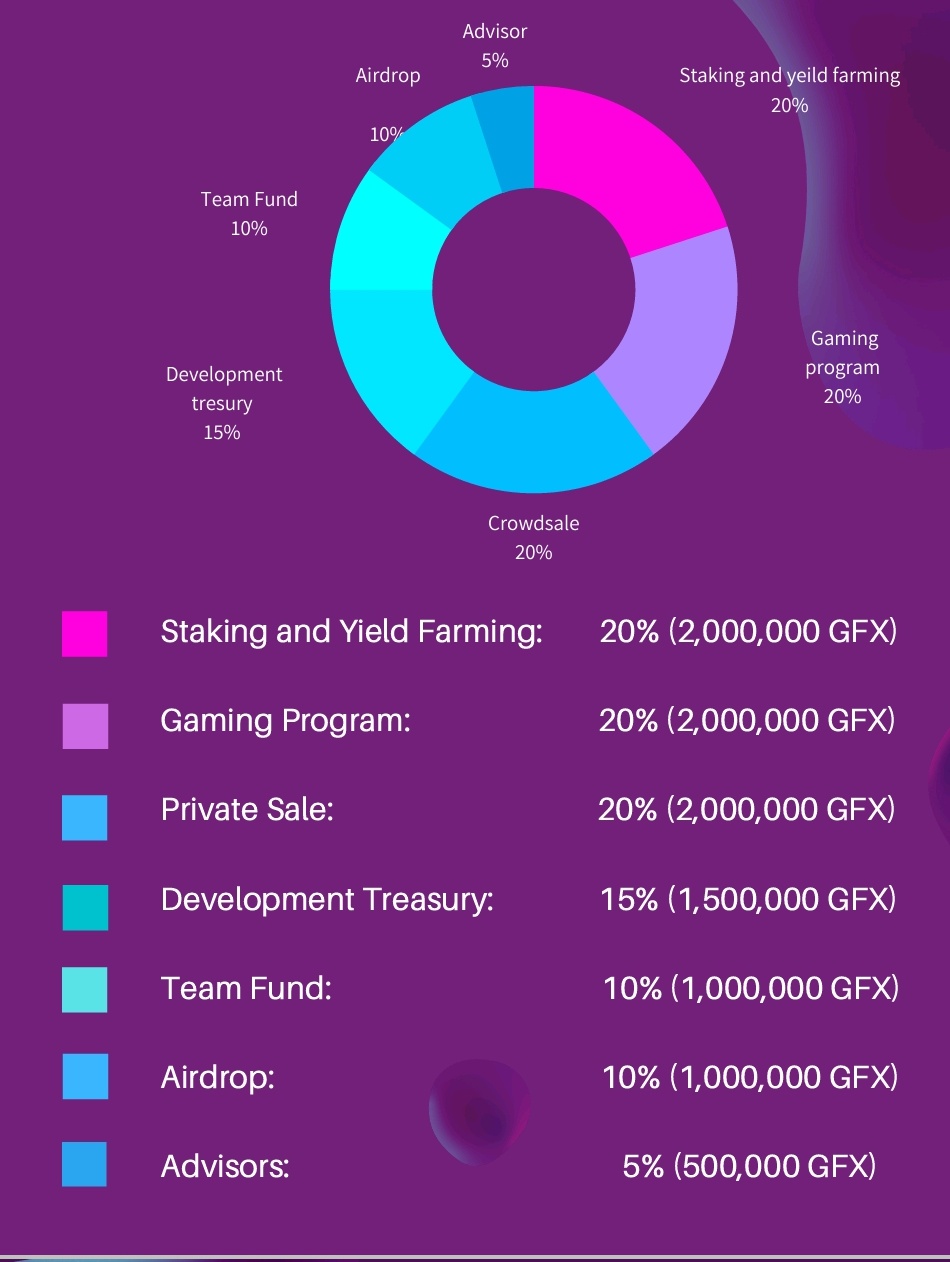This screenshot has width=950, height=1262.
Task: Click the blue Airdrop legend swatch
Action: click(x=84, y=1076)
